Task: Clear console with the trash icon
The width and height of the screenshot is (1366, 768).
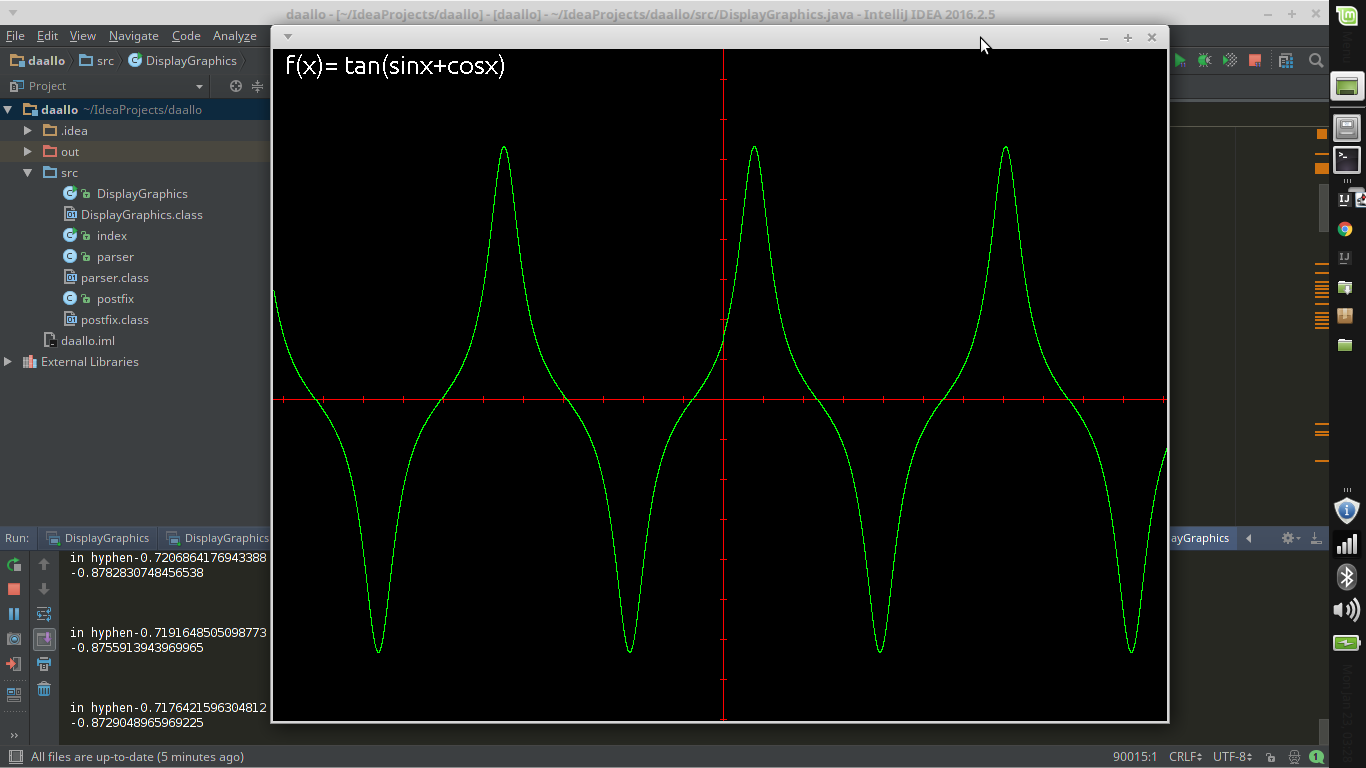Action: (x=44, y=689)
